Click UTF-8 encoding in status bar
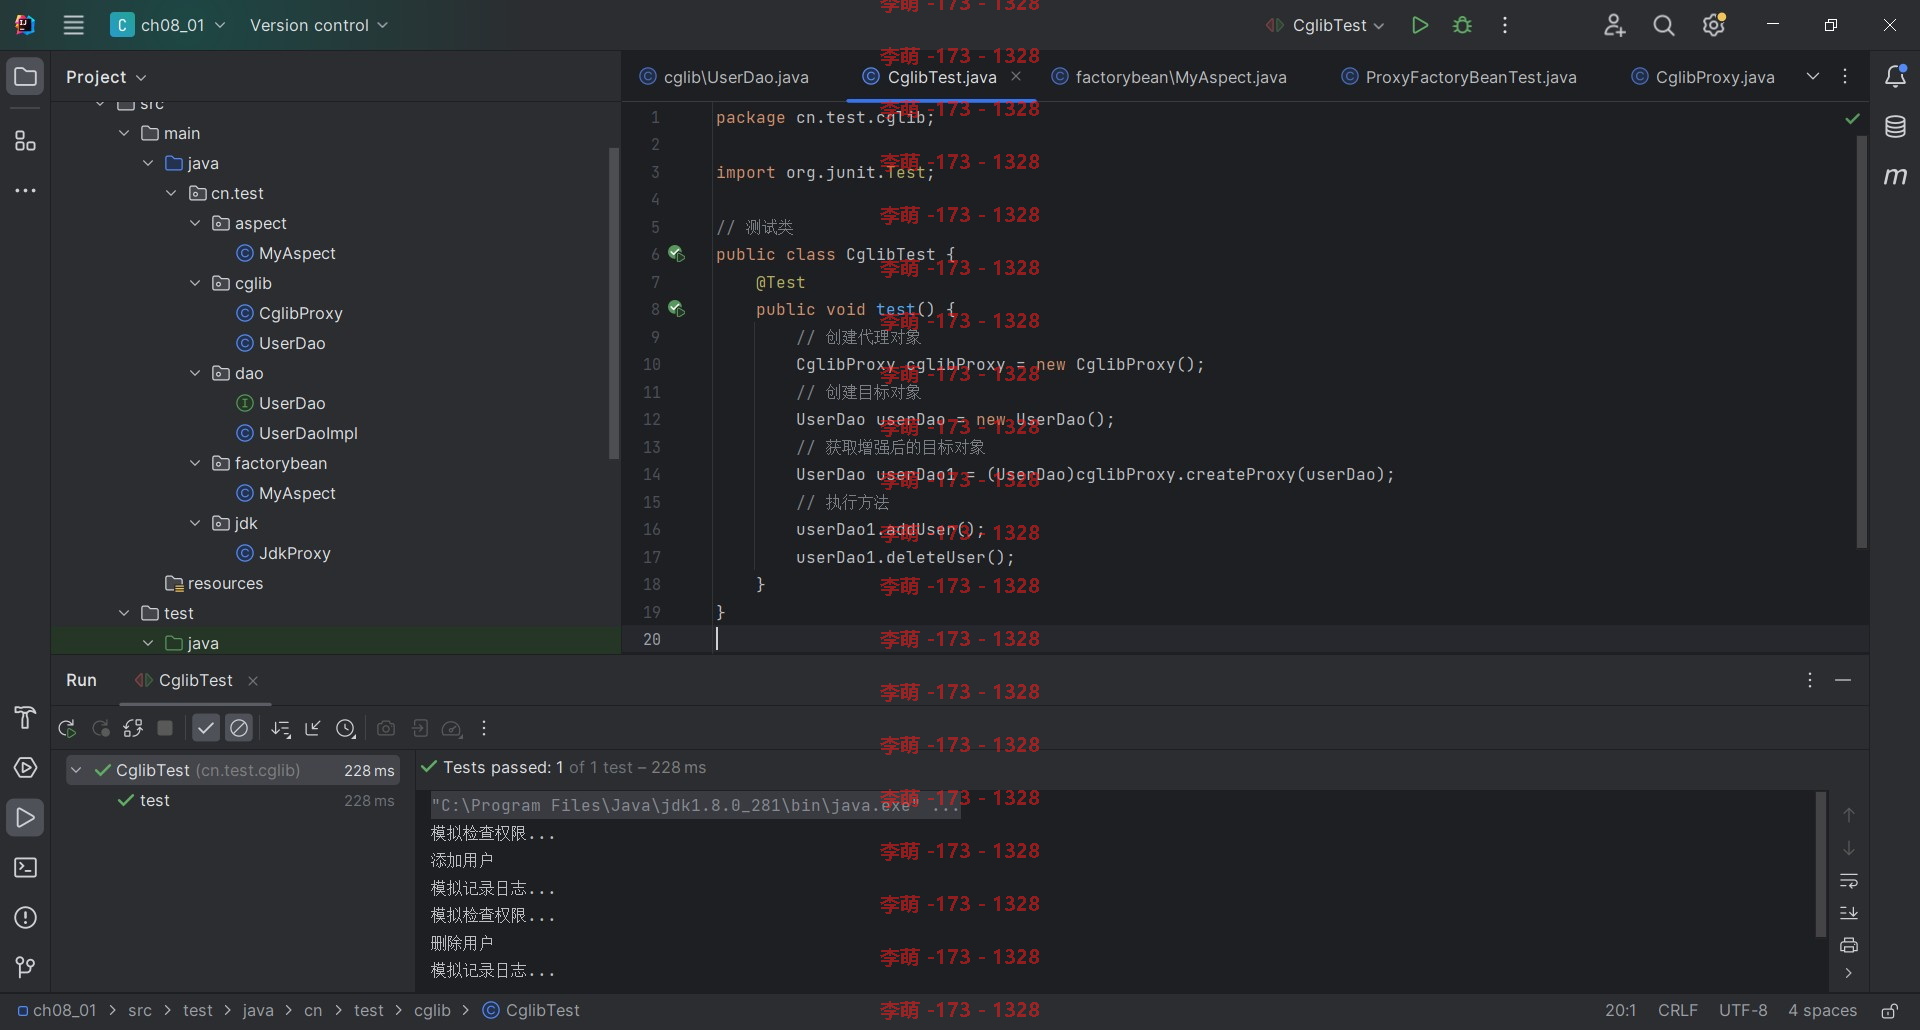This screenshot has height=1030, width=1920. click(x=1743, y=1011)
